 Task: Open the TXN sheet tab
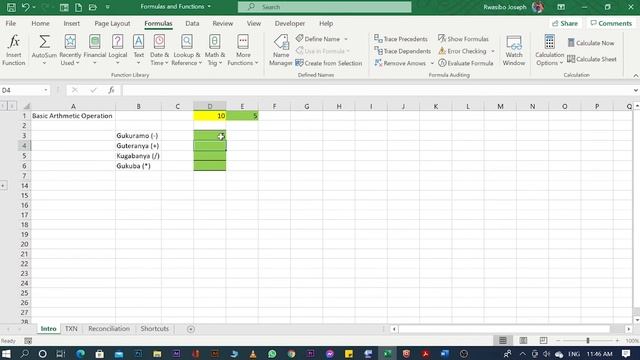pos(71,329)
